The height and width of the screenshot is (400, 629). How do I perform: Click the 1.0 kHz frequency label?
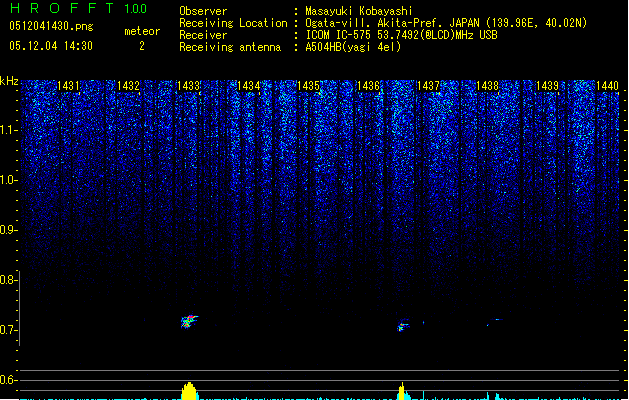click(x=8, y=180)
